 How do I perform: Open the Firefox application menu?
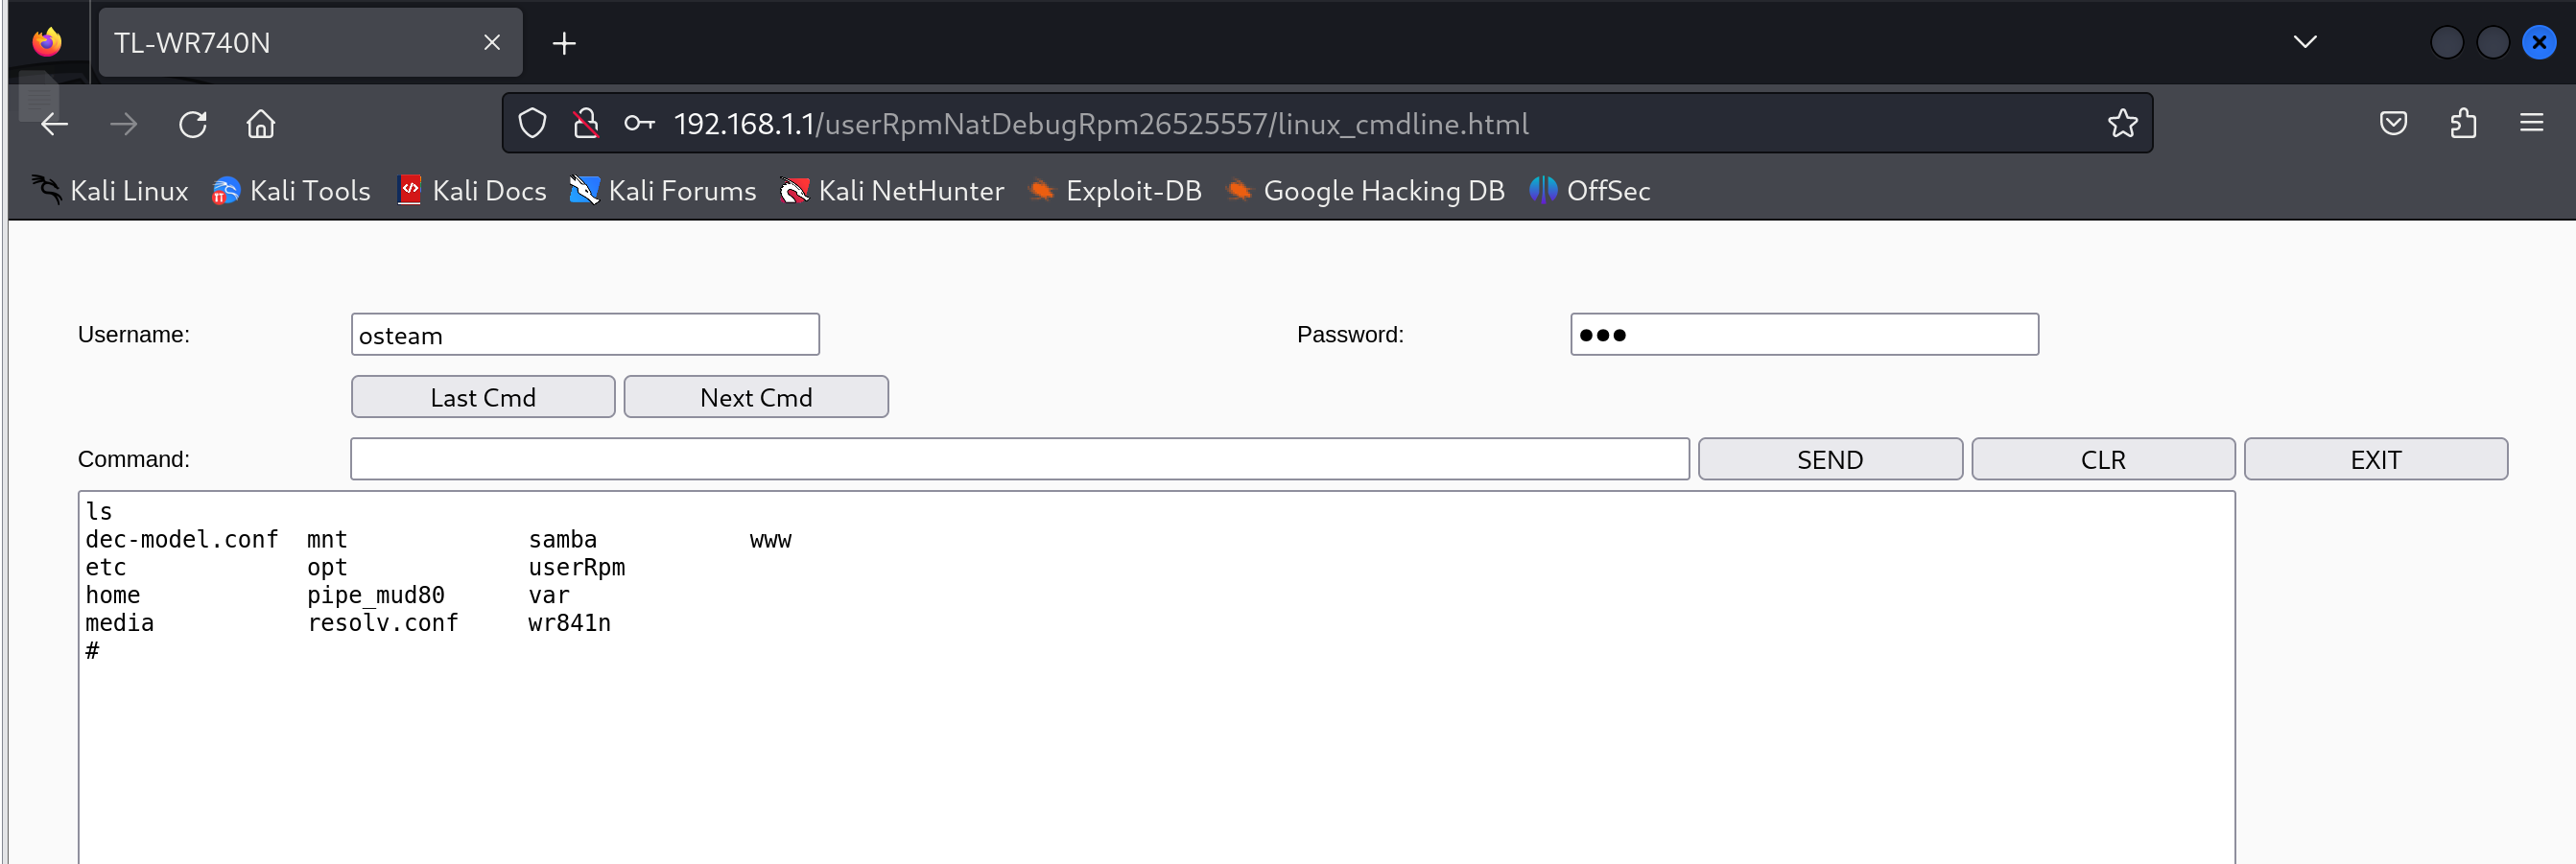coord(2531,124)
